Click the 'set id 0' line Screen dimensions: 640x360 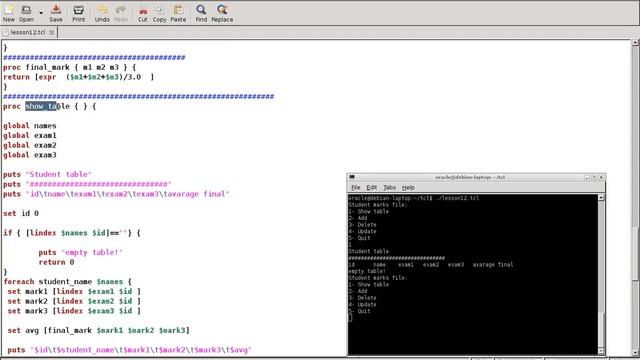tap(21, 213)
